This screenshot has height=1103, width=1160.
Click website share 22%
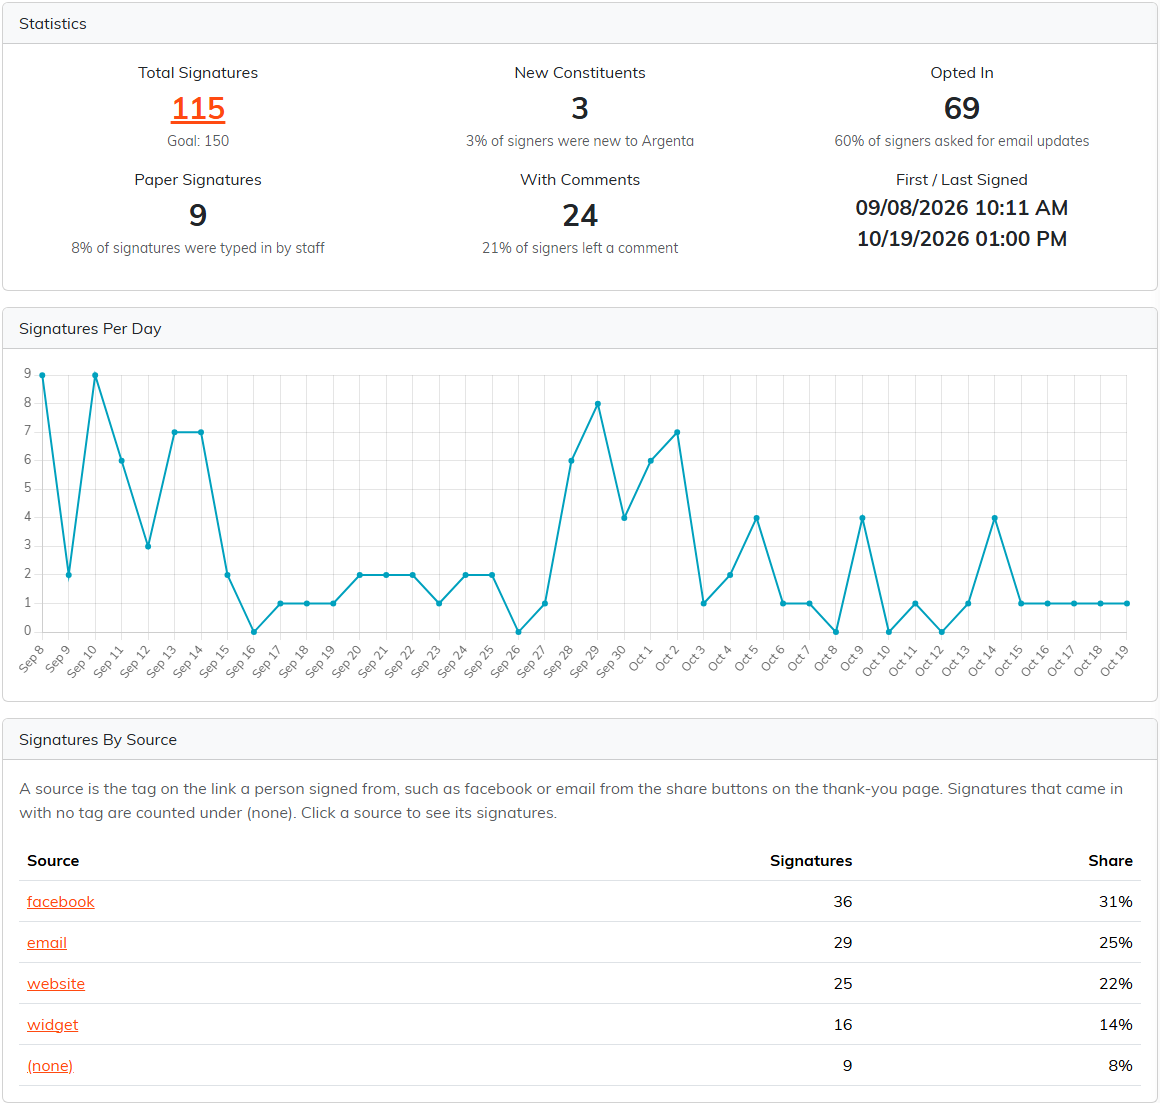[1116, 984]
